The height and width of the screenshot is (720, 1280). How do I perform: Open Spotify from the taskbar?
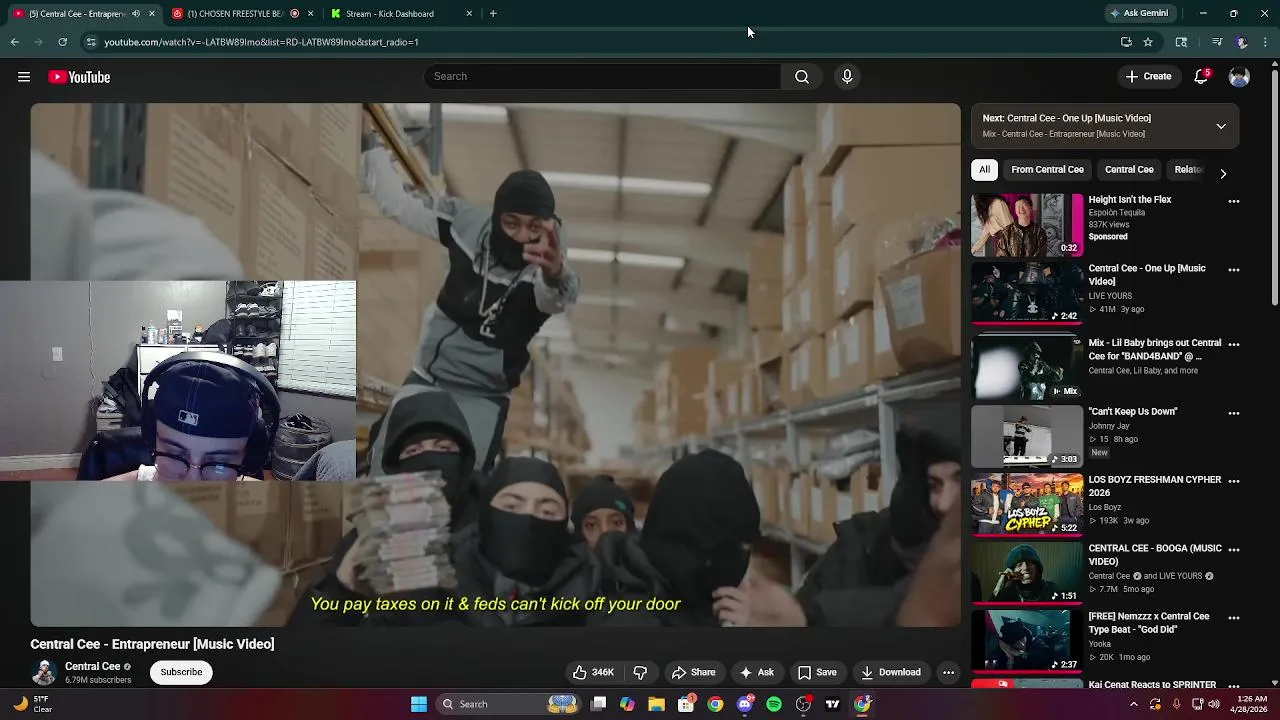click(x=774, y=704)
